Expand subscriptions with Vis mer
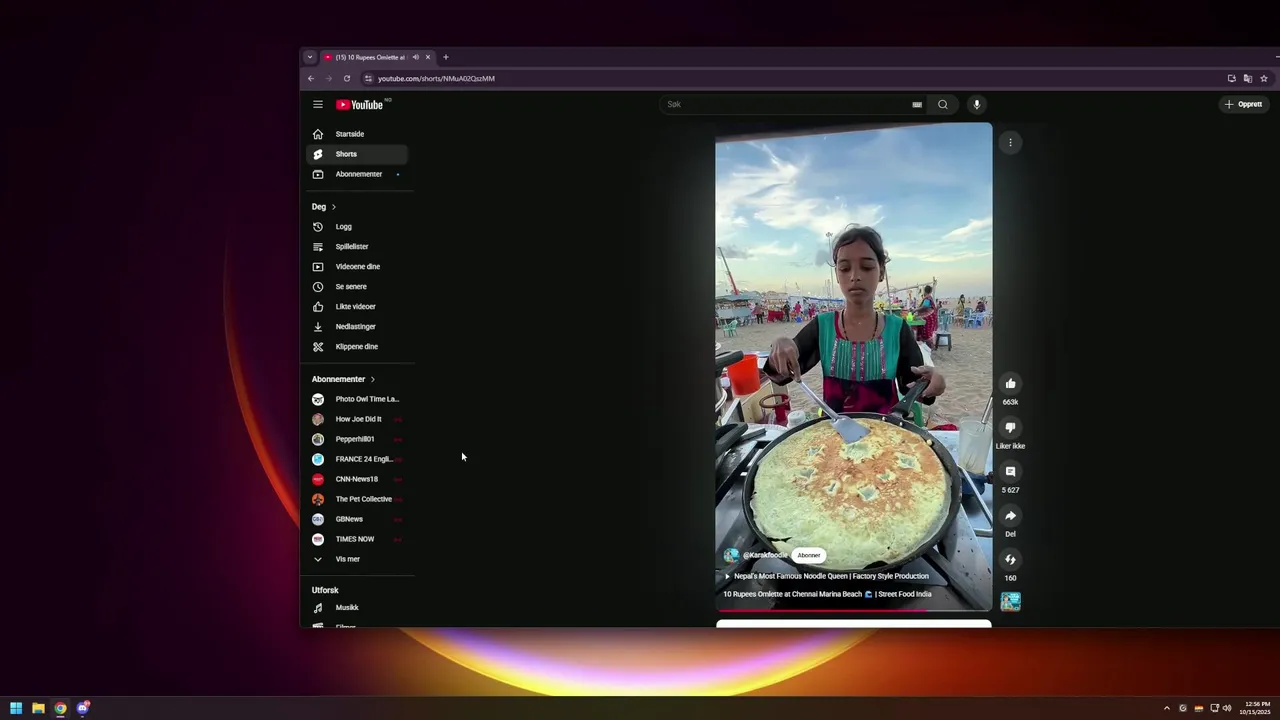The width and height of the screenshot is (1280, 720). [x=357, y=559]
